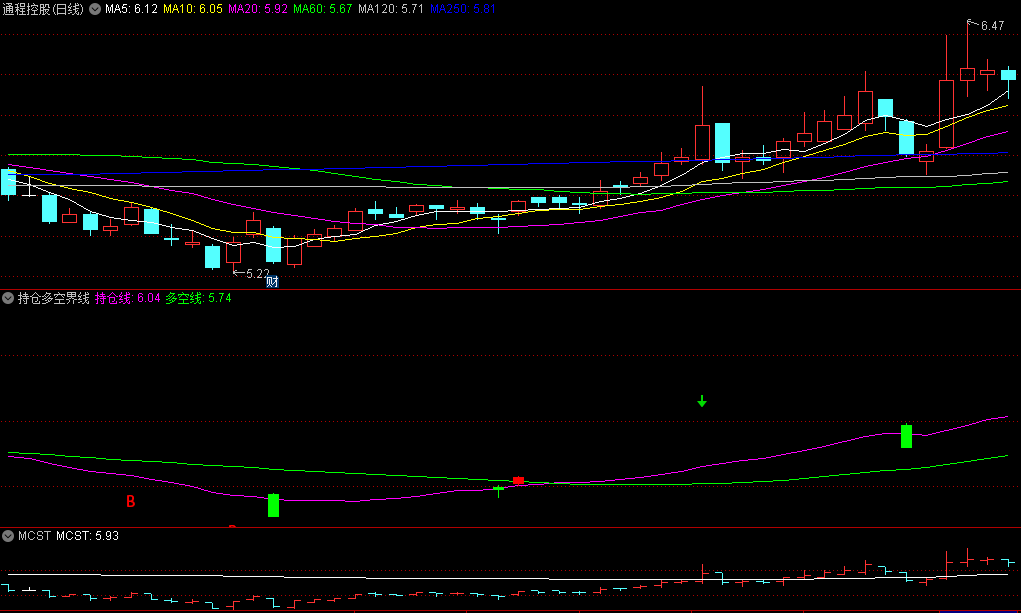Select the MA20: 5.92 label
The image size is (1021, 613).
click(258, 9)
